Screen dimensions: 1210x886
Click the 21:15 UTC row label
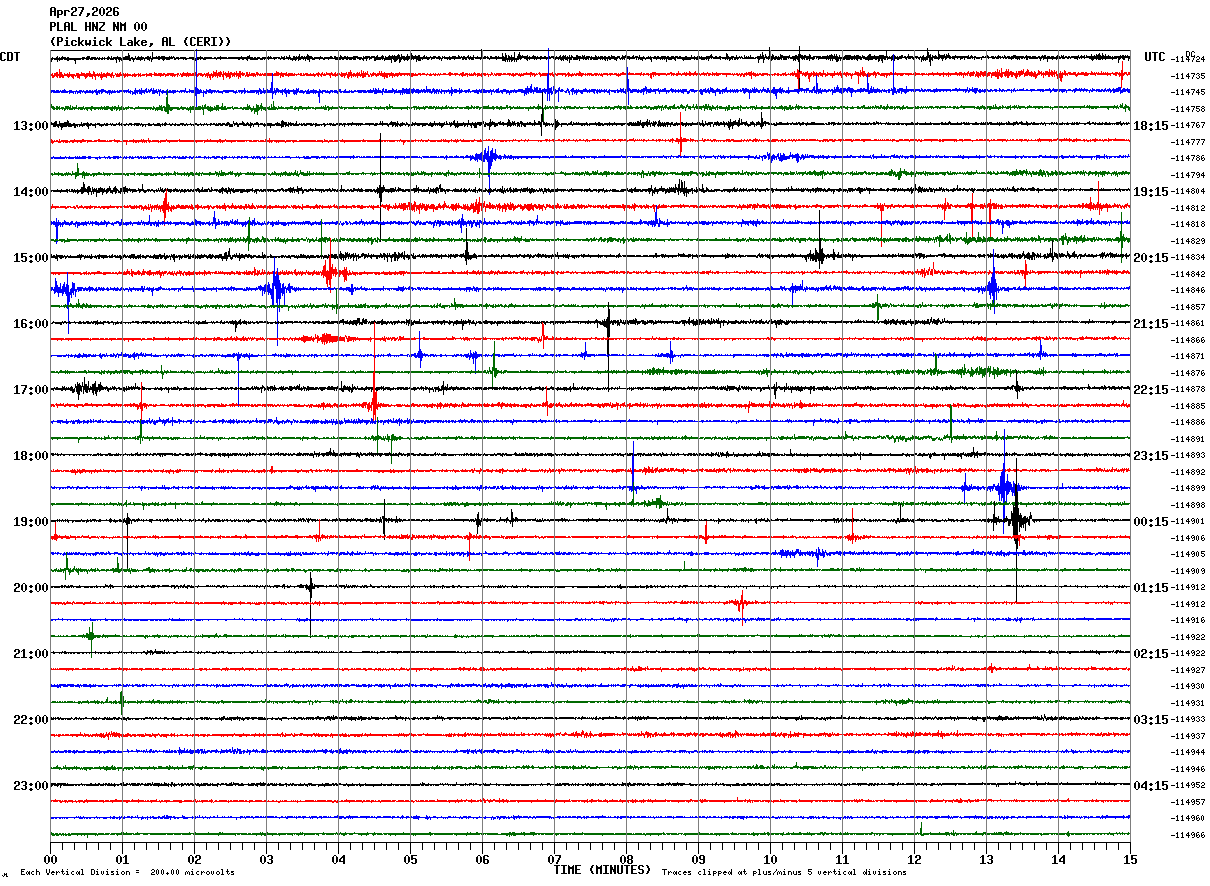(x=1150, y=324)
